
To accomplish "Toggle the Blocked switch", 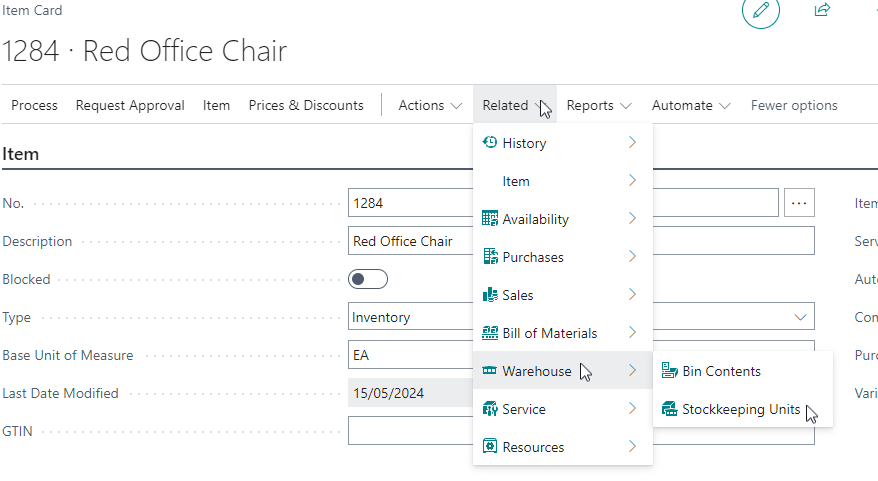I will 368,279.
